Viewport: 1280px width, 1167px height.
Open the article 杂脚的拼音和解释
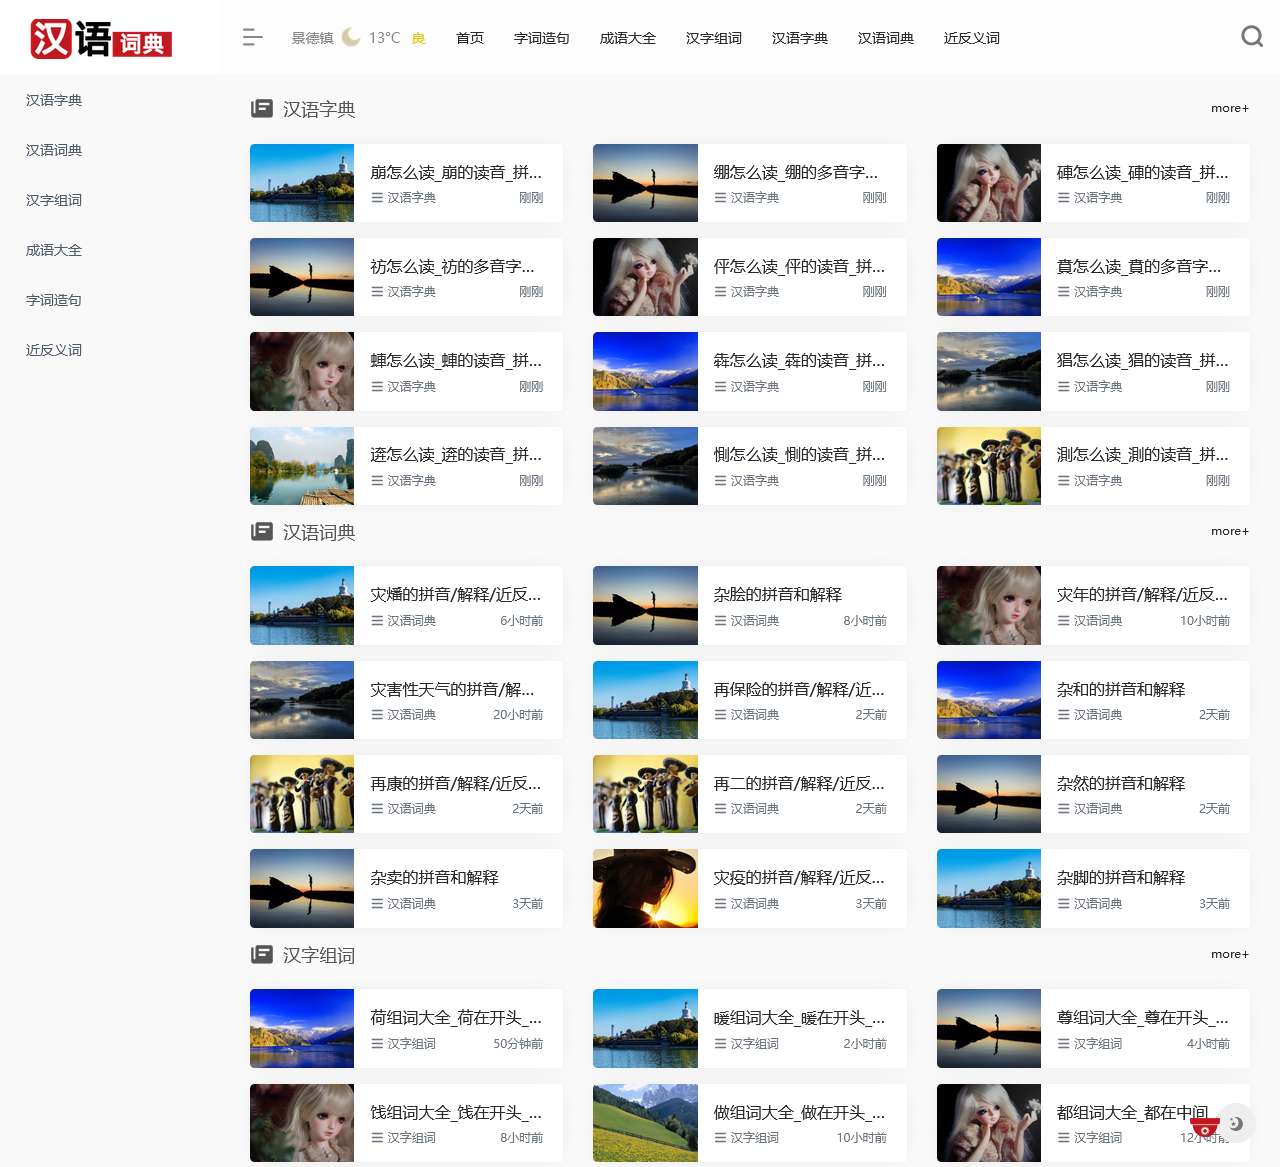tap(1121, 877)
